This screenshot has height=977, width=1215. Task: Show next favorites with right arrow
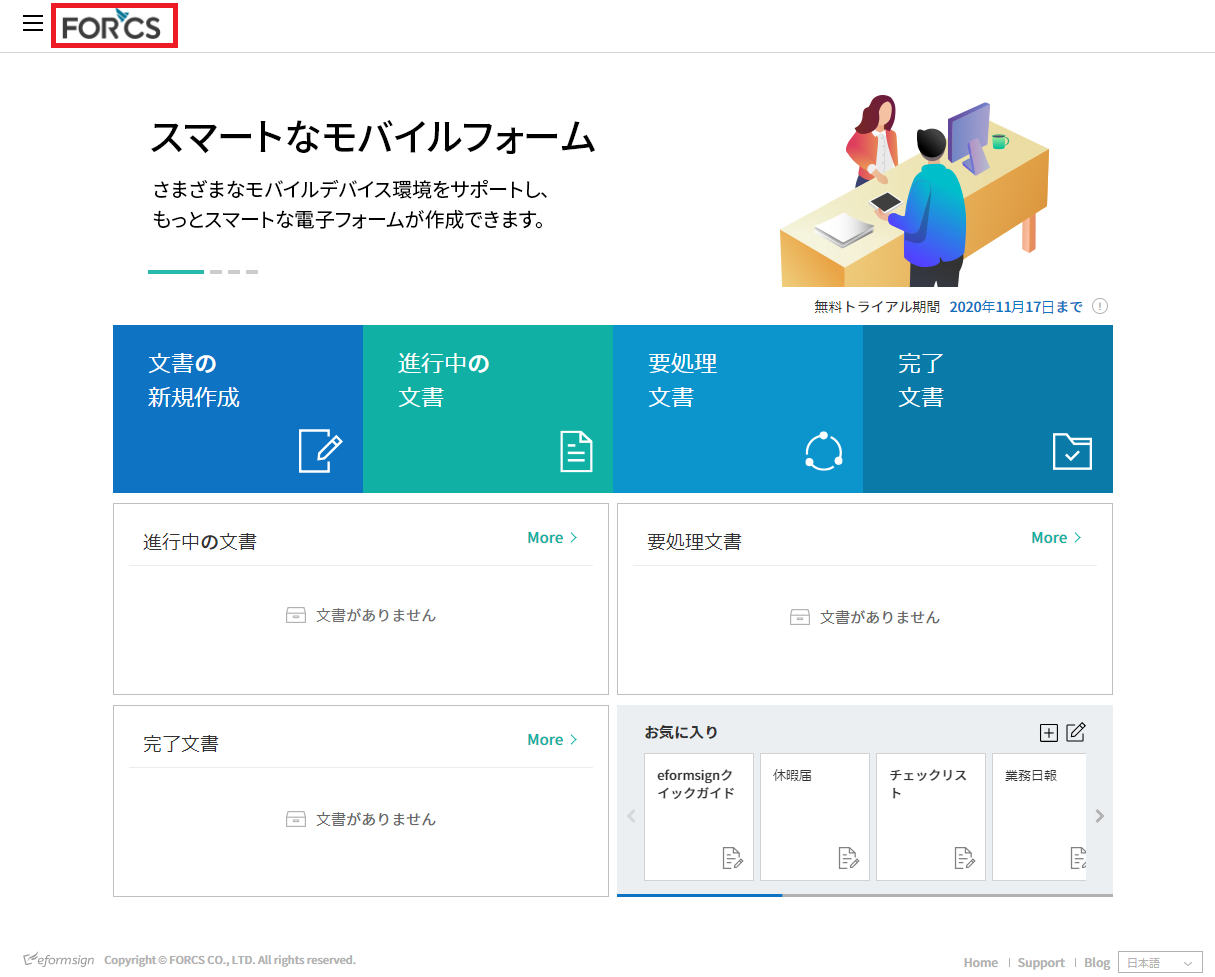(1100, 816)
